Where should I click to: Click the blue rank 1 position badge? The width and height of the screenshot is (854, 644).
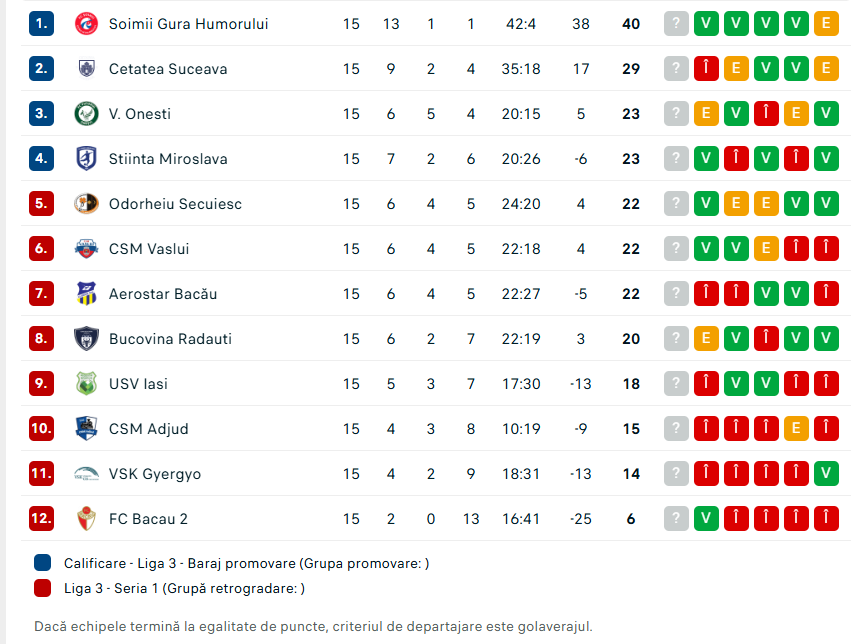[41, 23]
